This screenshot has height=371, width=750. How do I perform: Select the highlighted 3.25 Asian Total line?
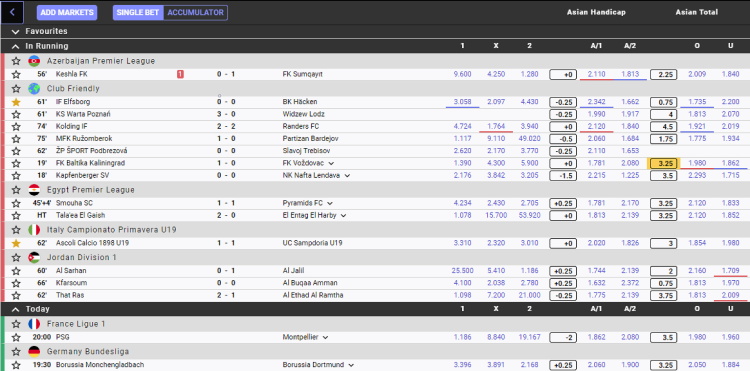(x=663, y=163)
